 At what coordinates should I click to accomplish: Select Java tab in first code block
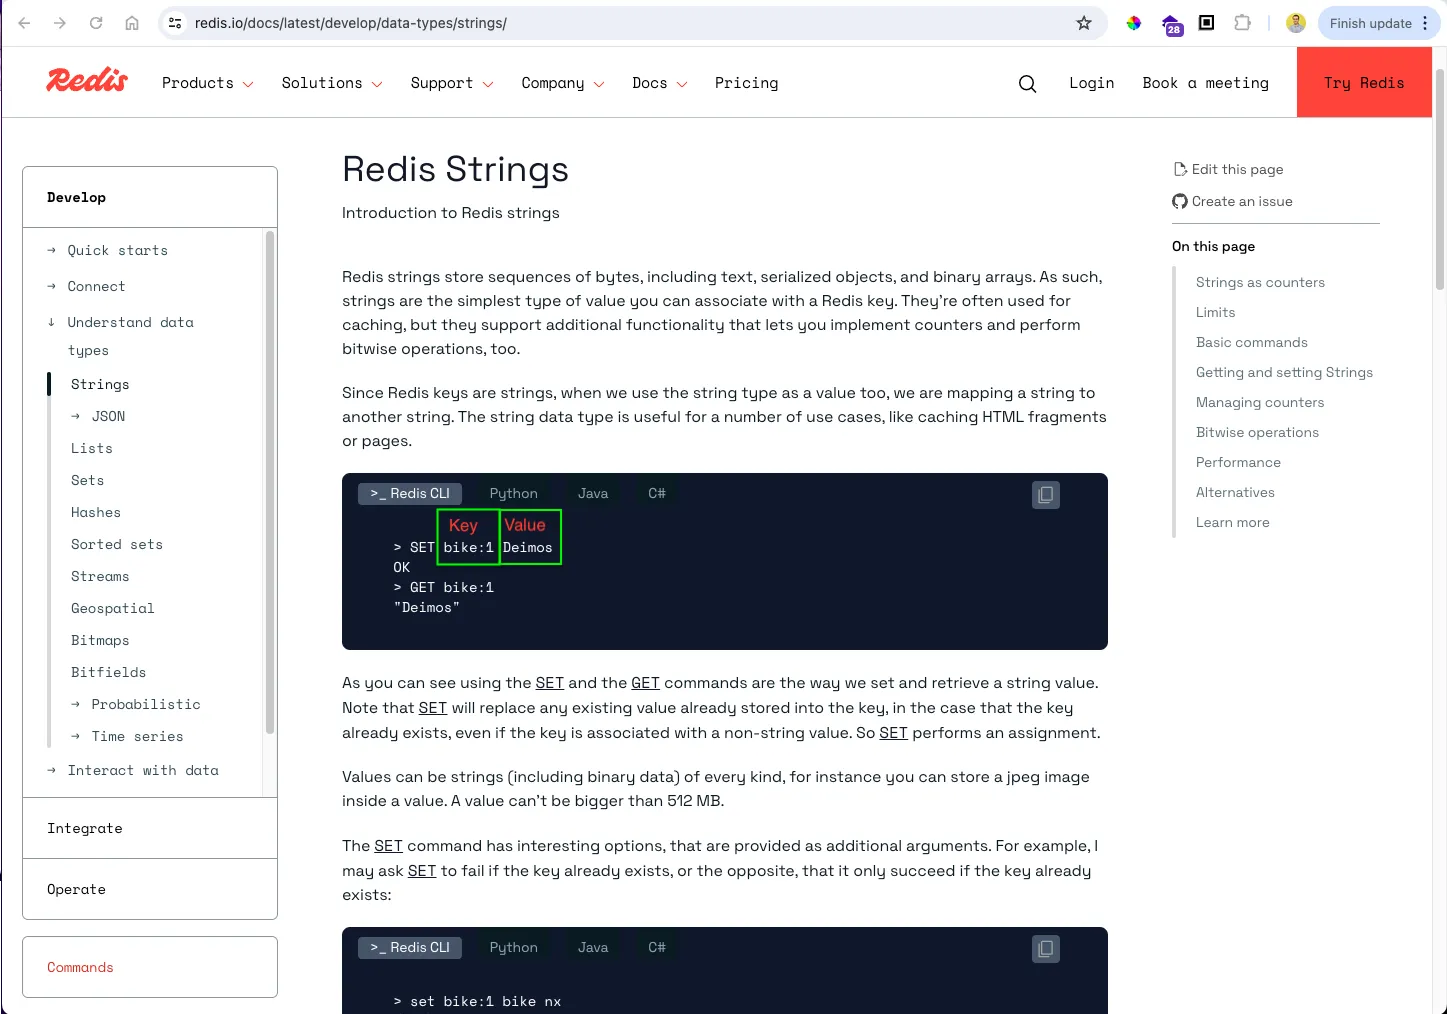593,494
